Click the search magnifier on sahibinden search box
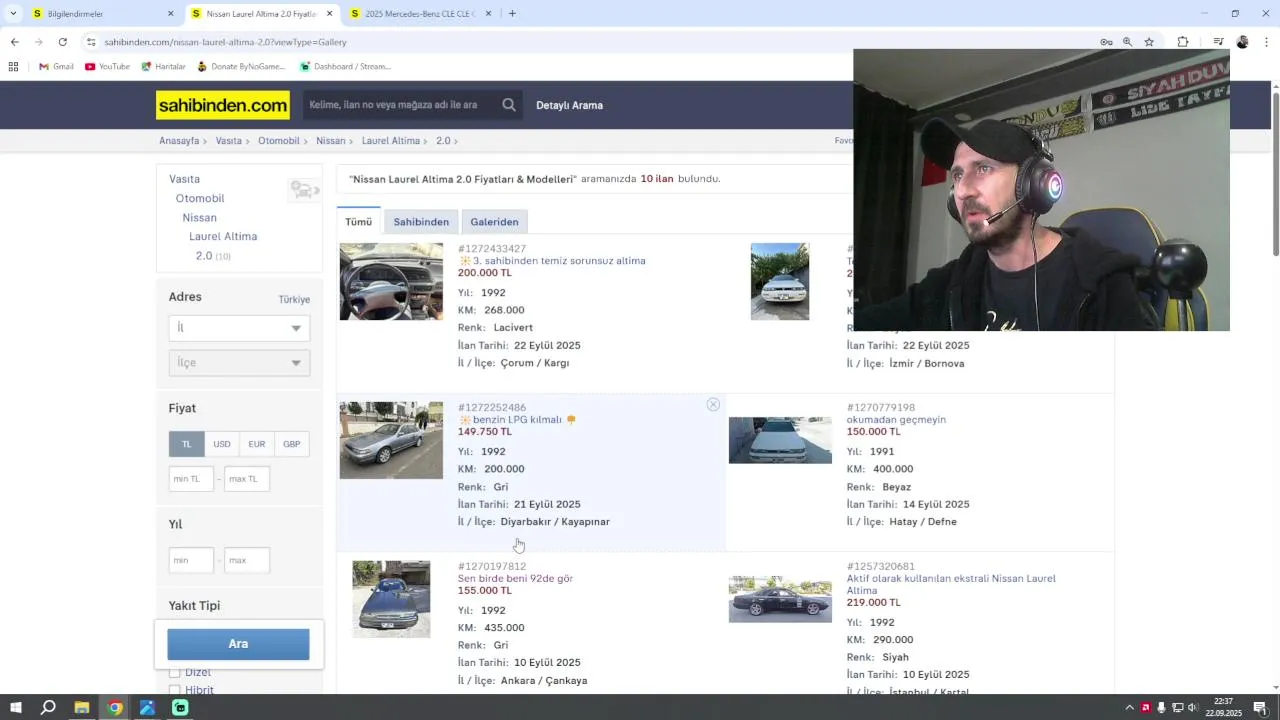This screenshot has height=720, width=1280. 509,105
